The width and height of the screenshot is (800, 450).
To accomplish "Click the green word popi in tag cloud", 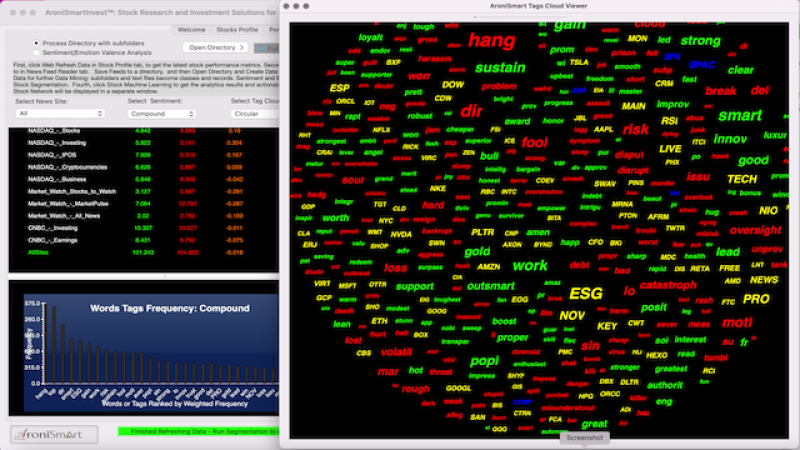I will (x=484, y=361).
